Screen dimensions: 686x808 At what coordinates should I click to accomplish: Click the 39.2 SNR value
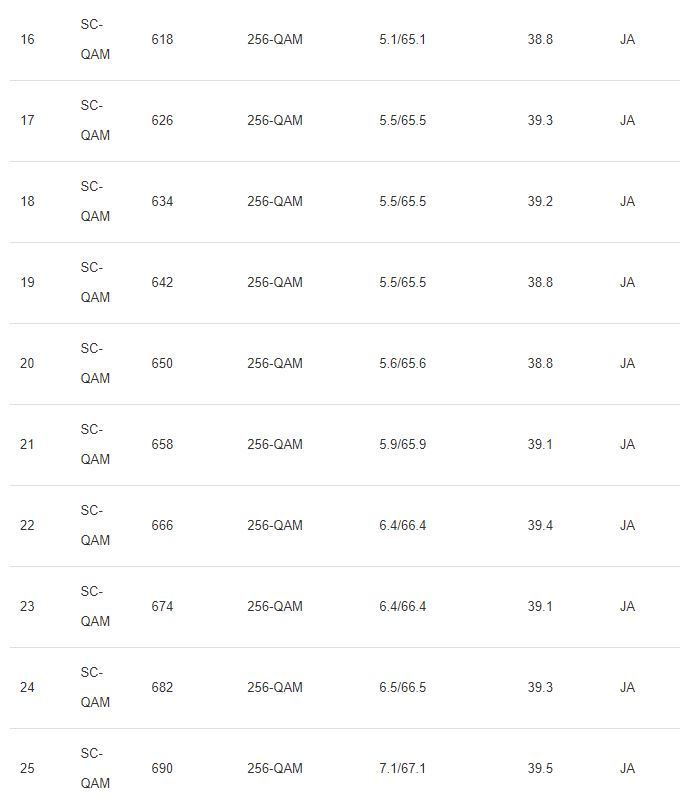coord(540,202)
